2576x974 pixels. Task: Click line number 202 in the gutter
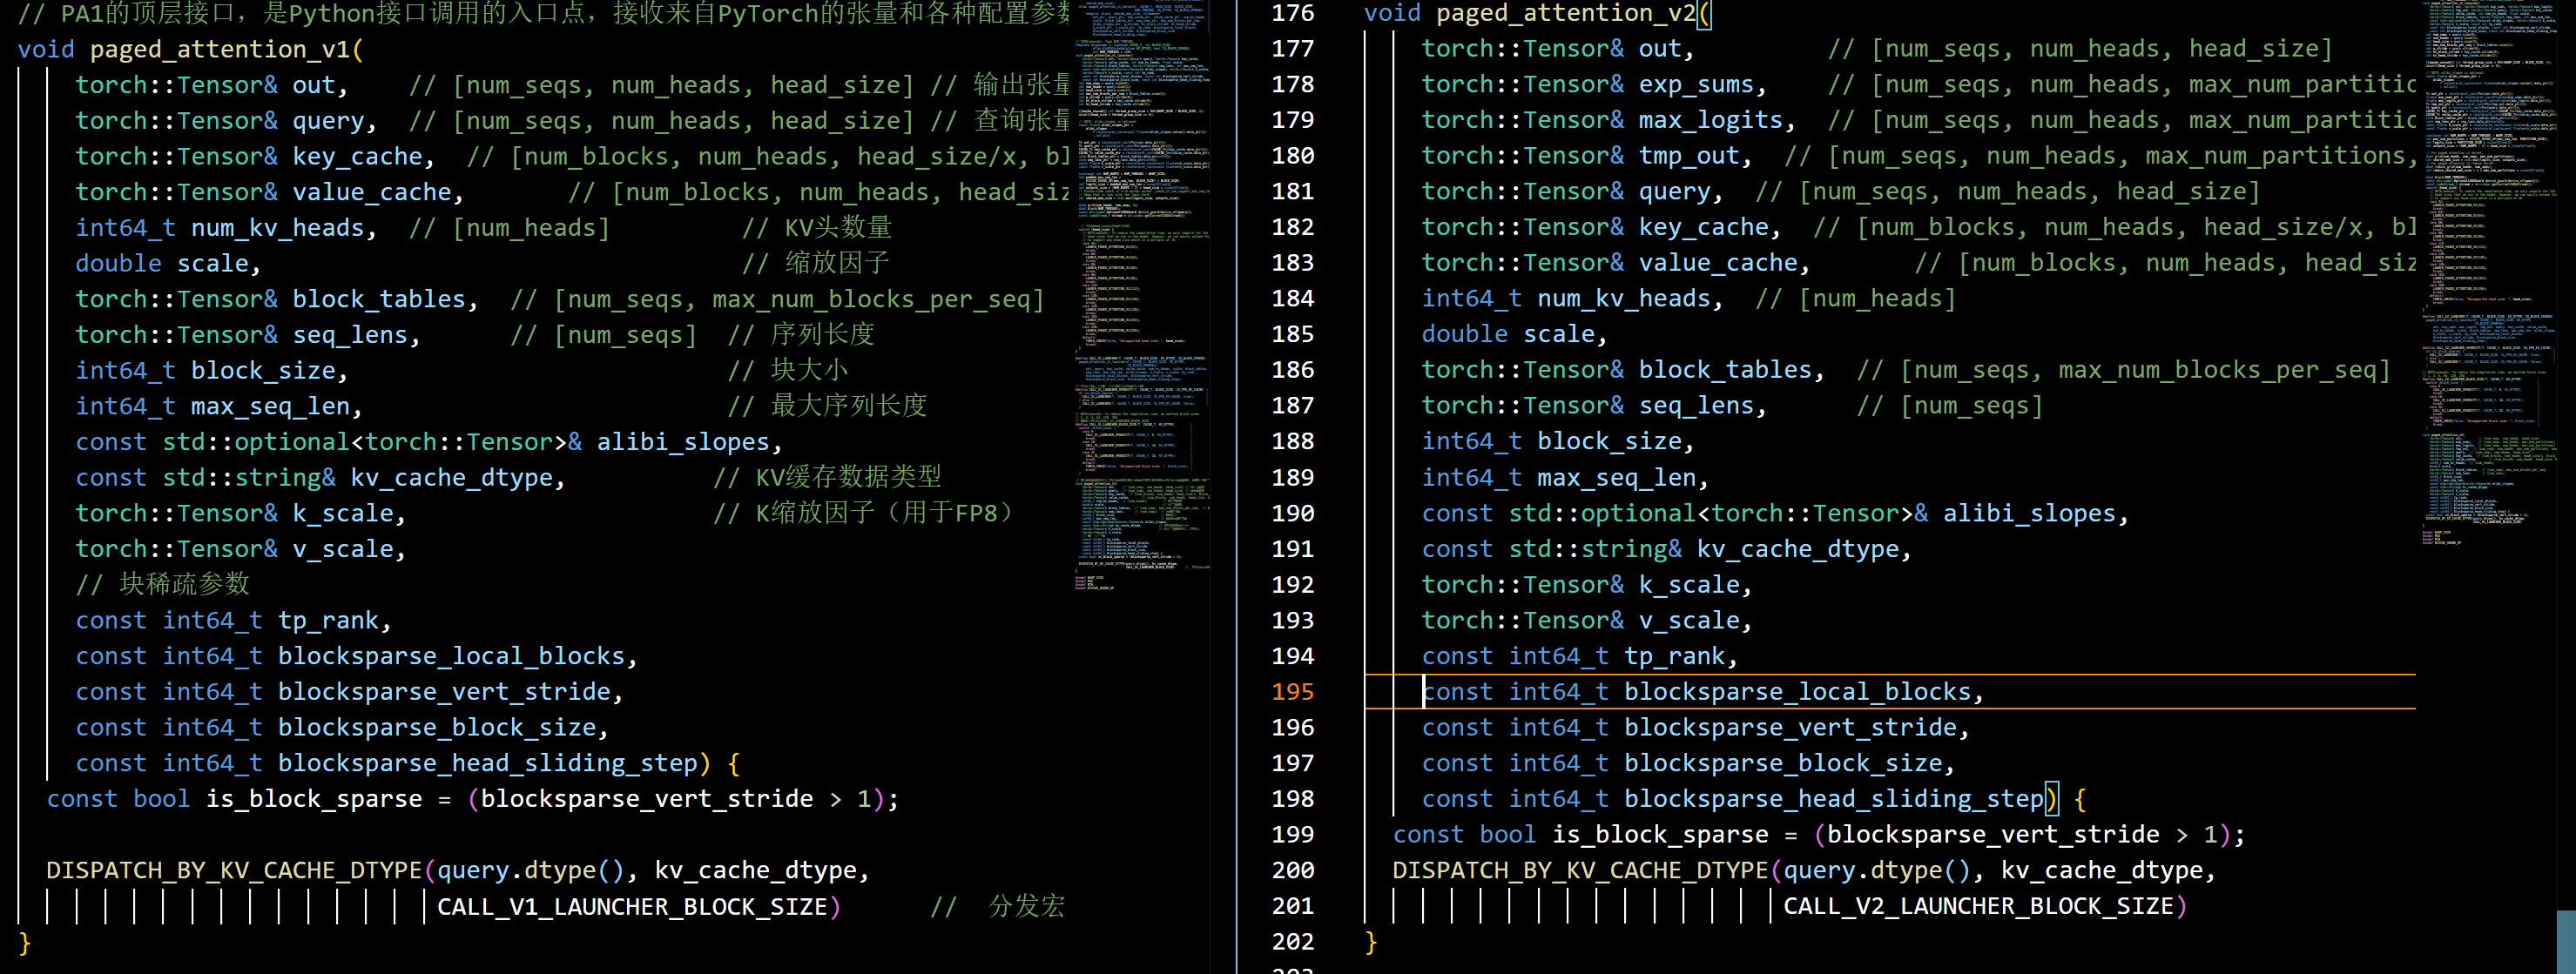click(x=1292, y=942)
